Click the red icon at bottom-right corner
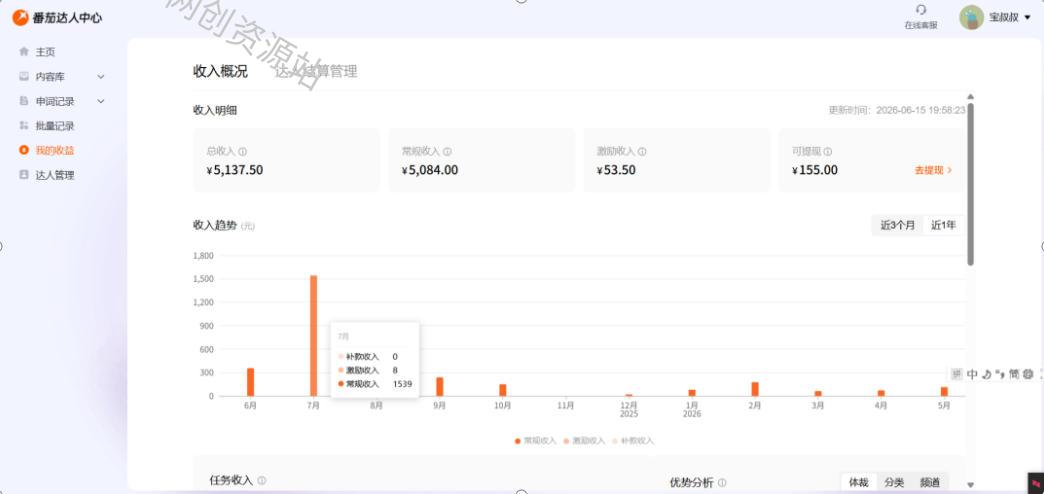Screen dimensions: 1044x494 1035,483
